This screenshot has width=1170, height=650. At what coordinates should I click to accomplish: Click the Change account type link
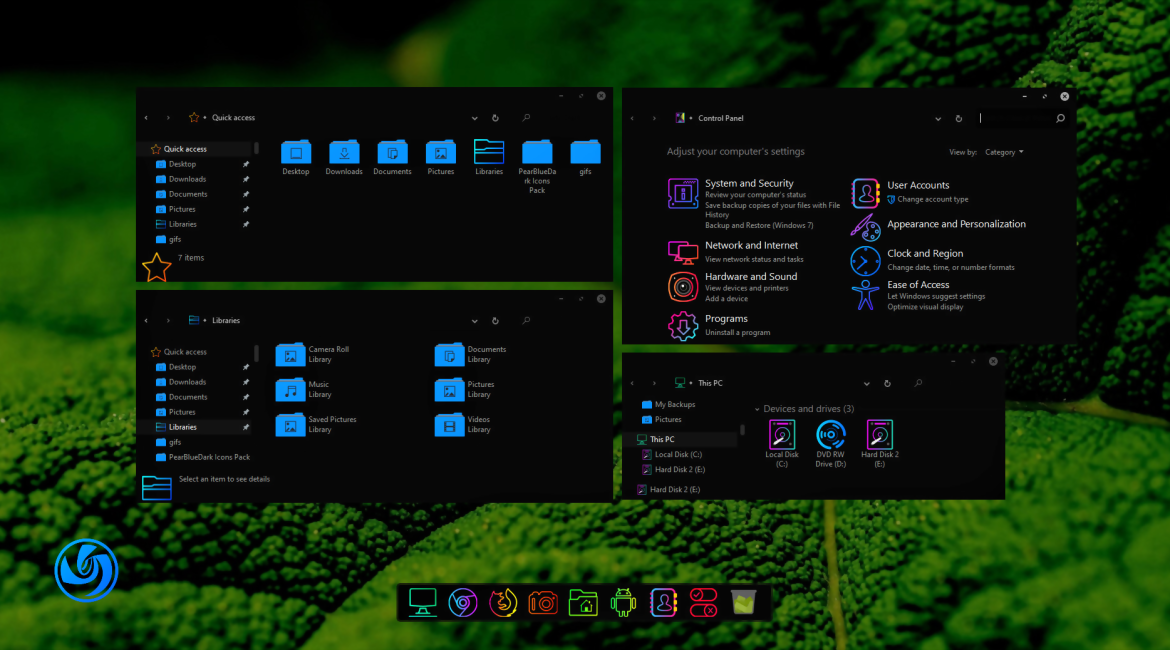(x=932, y=199)
